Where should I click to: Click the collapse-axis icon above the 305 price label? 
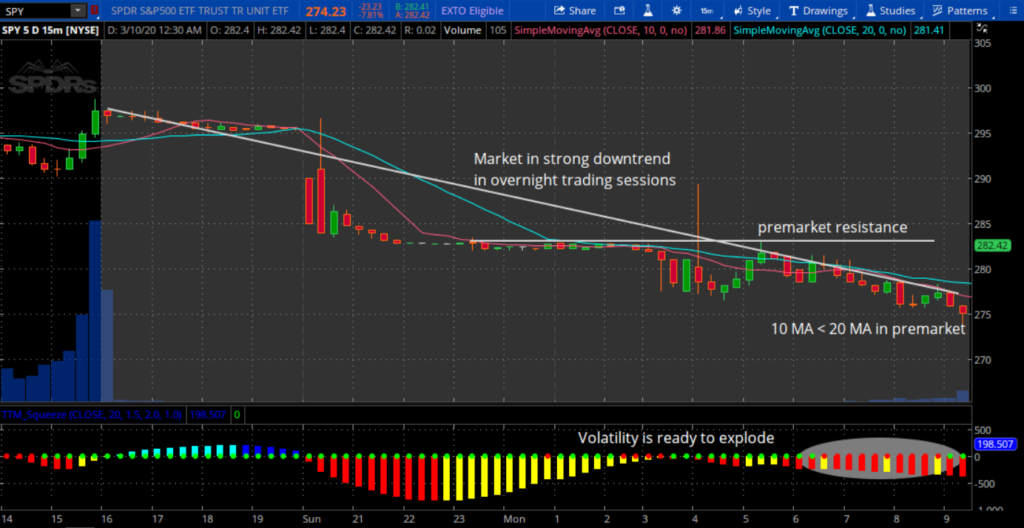(982, 27)
